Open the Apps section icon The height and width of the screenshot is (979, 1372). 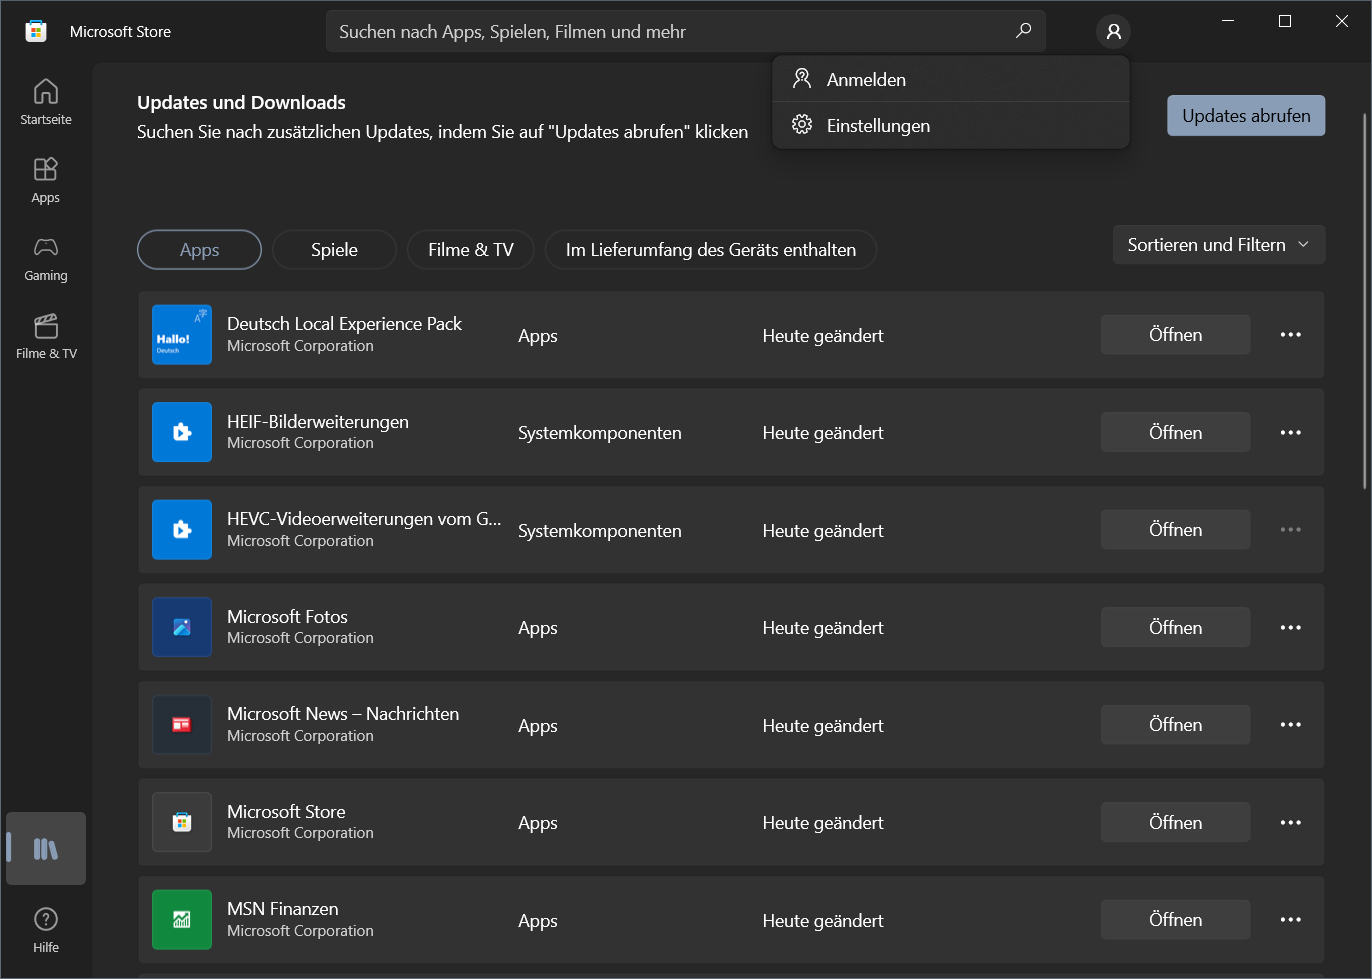[46, 180]
